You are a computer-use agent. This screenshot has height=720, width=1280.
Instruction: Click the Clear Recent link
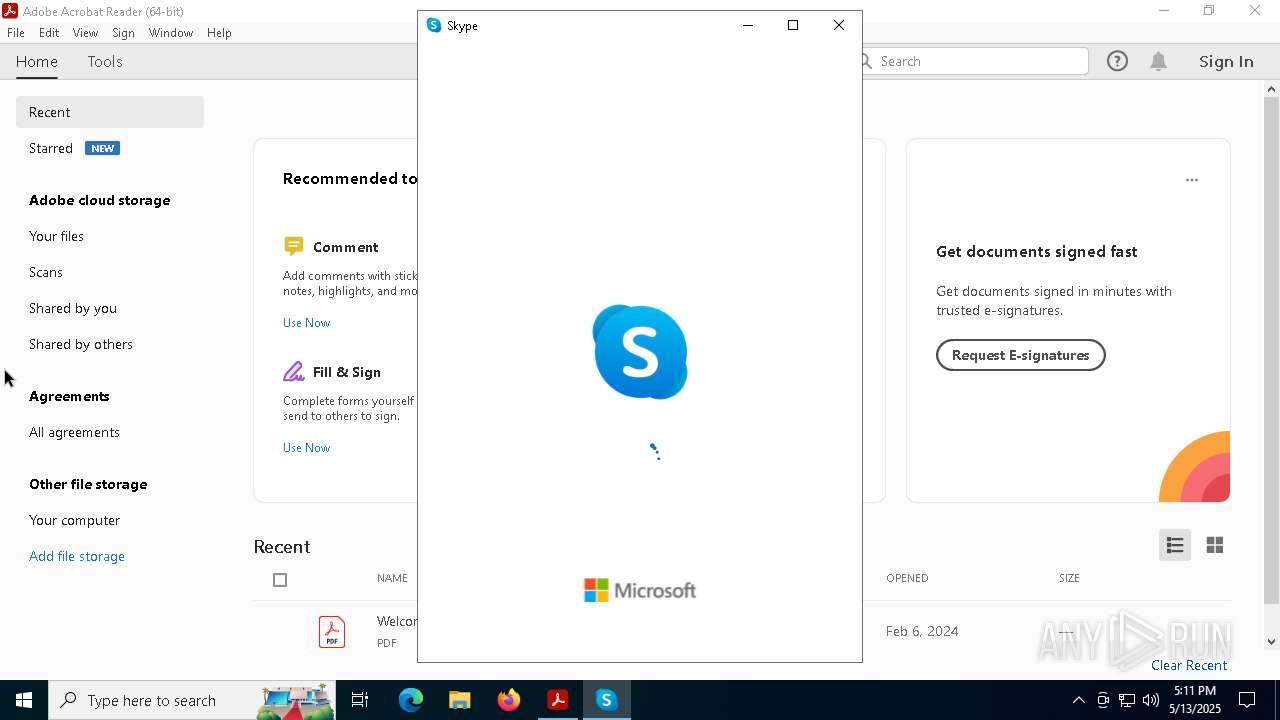tap(1189, 665)
